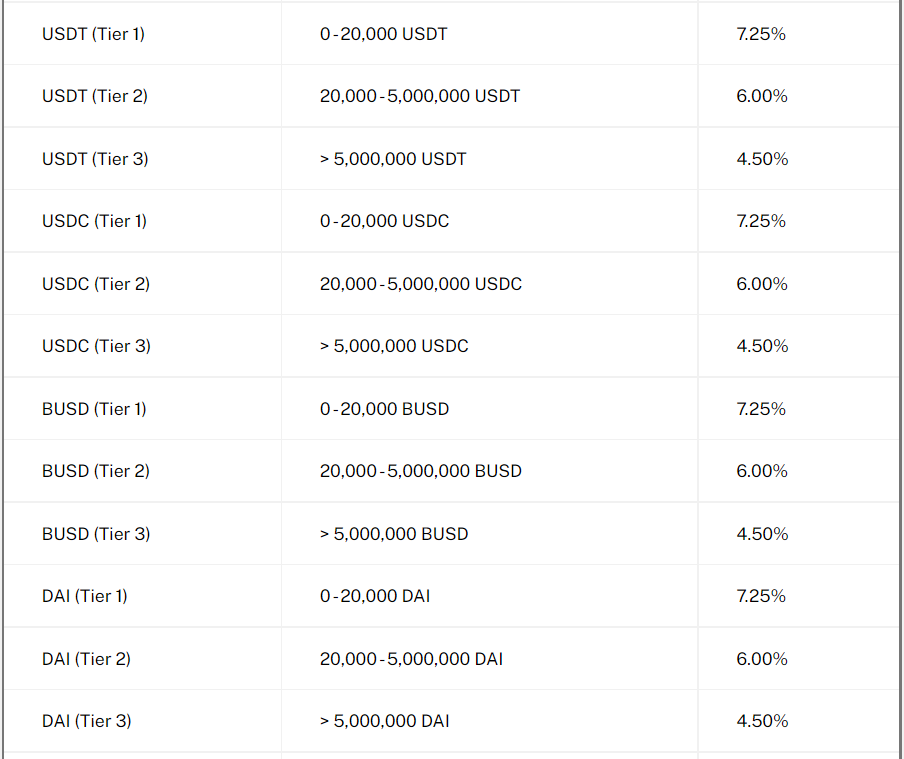Click the 0-20,000 BUSD range

click(x=385, y=409)
